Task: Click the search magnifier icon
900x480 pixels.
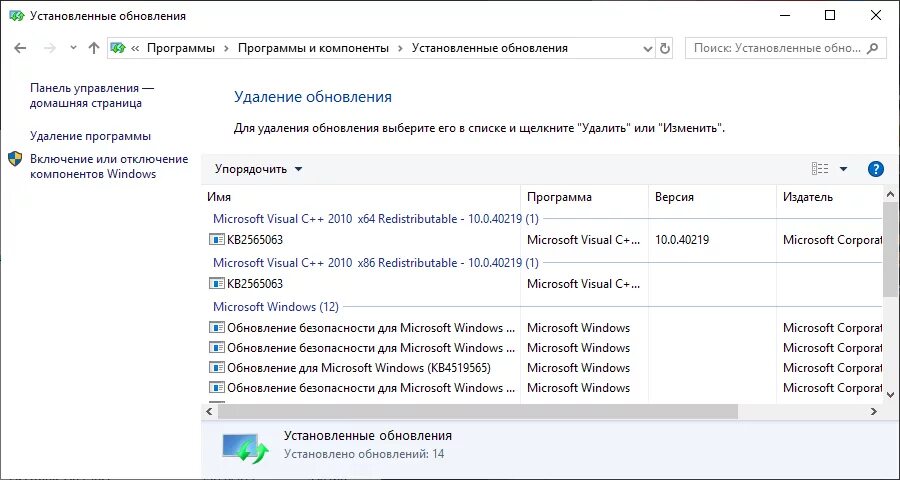Action: pyautogui.click(x=872, y=48)
